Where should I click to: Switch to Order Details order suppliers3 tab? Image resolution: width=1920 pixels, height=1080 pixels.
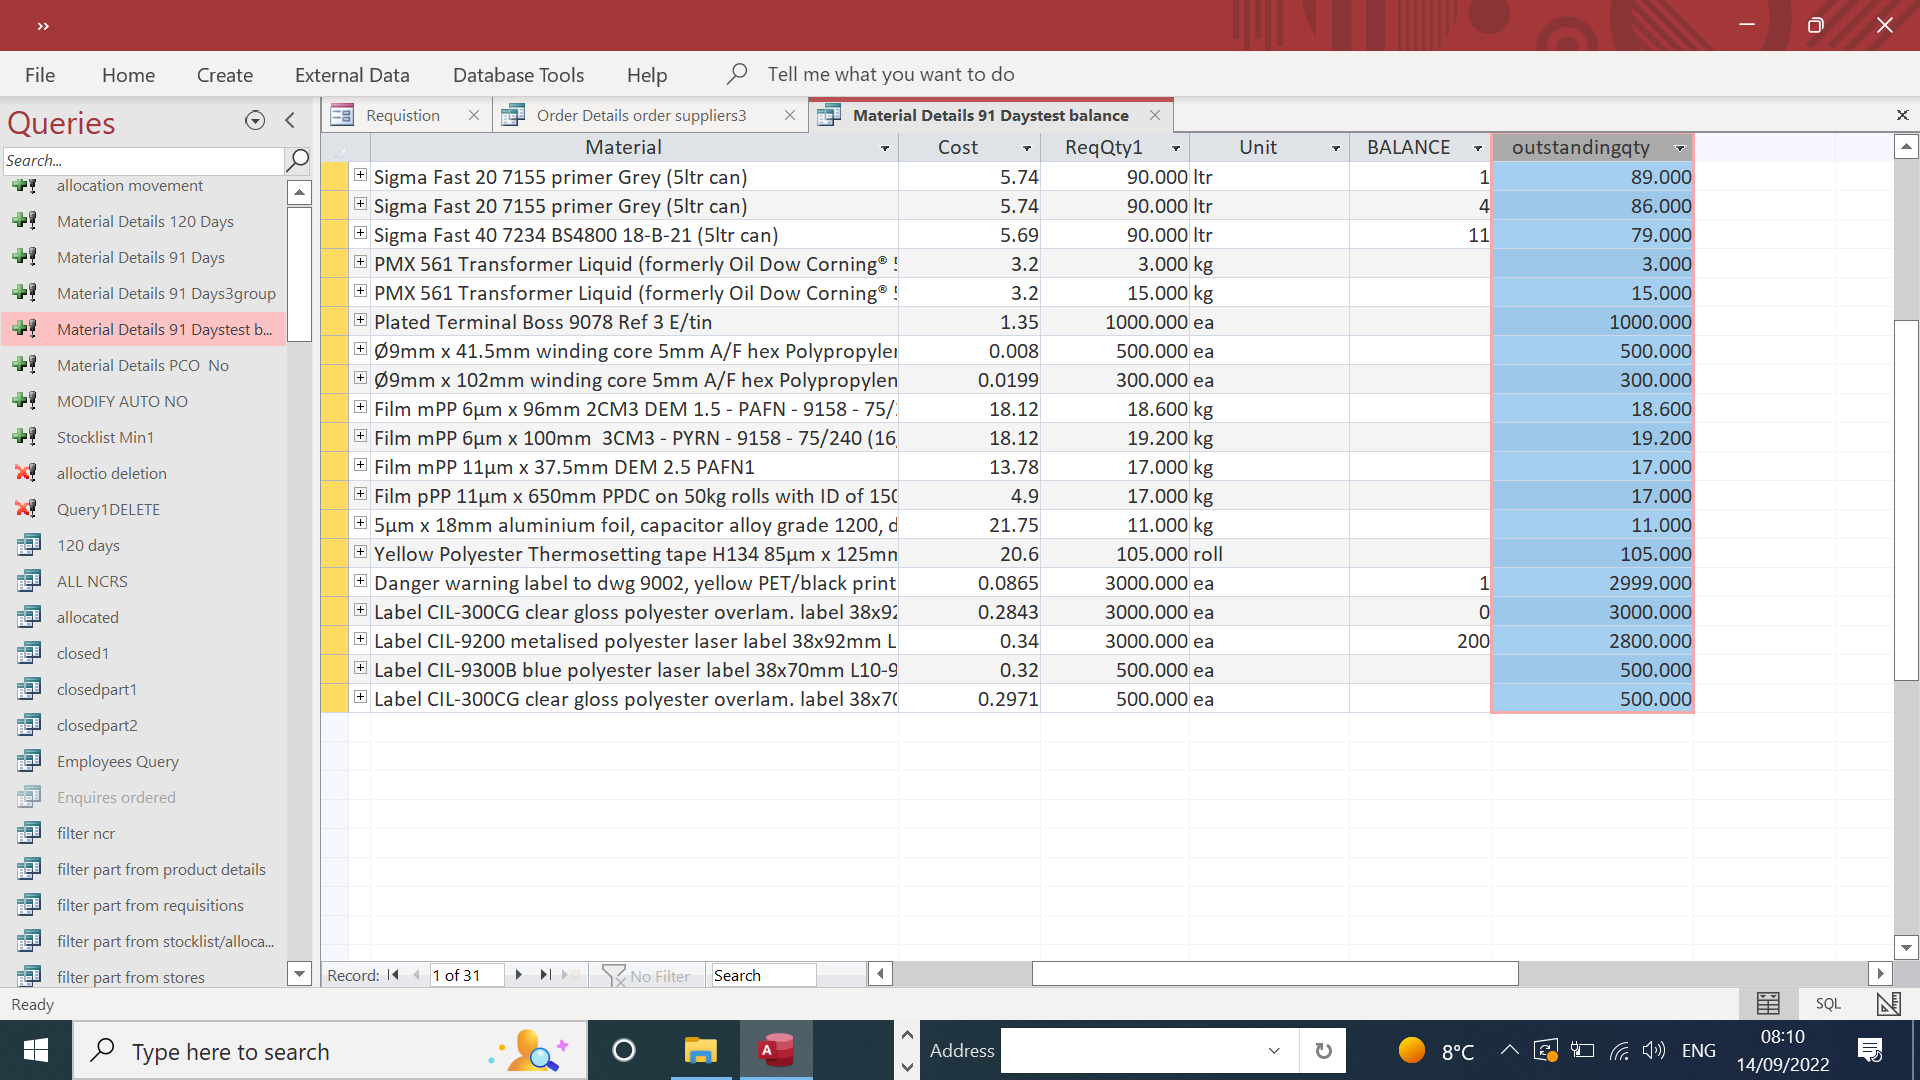click(641, 116)
